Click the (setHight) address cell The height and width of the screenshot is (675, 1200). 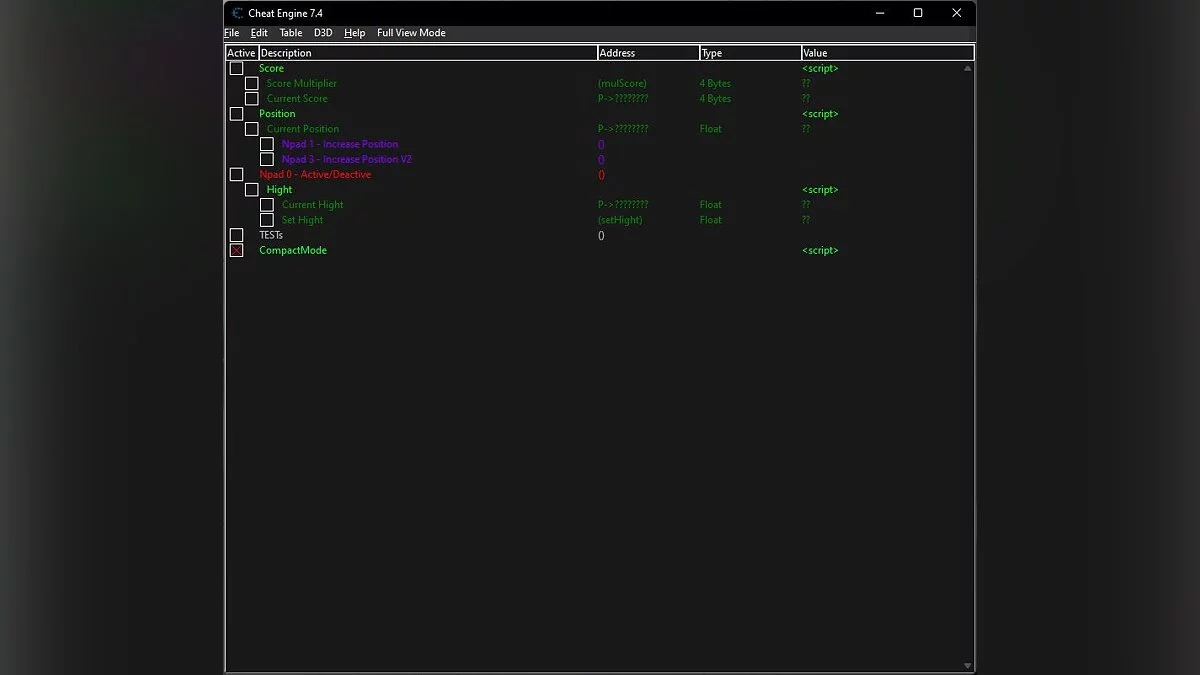pyautogui.click(x=620, y=220)
